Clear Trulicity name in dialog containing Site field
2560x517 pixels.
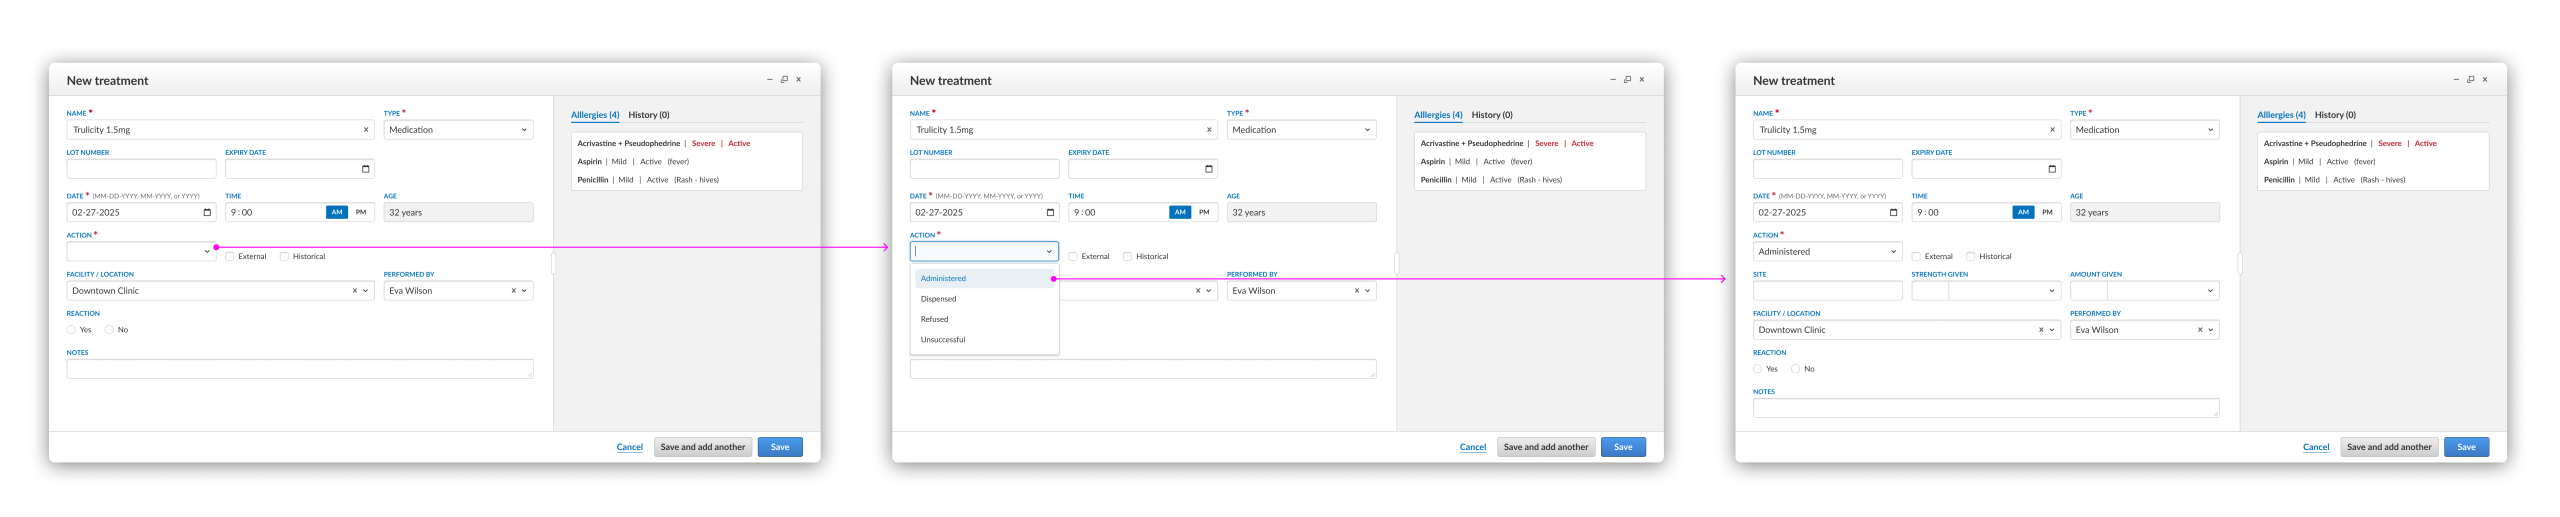pos(2052,130)
